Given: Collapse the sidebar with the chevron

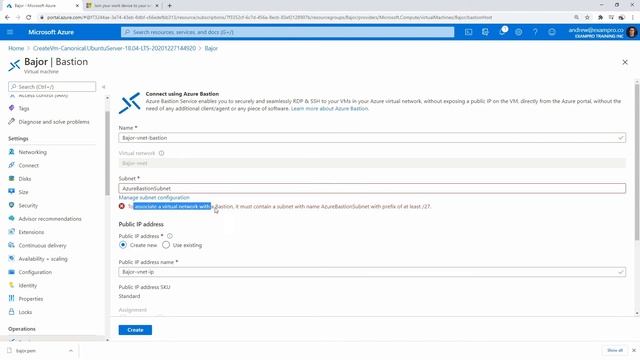Looking at the screenshot, I should 104,87.
